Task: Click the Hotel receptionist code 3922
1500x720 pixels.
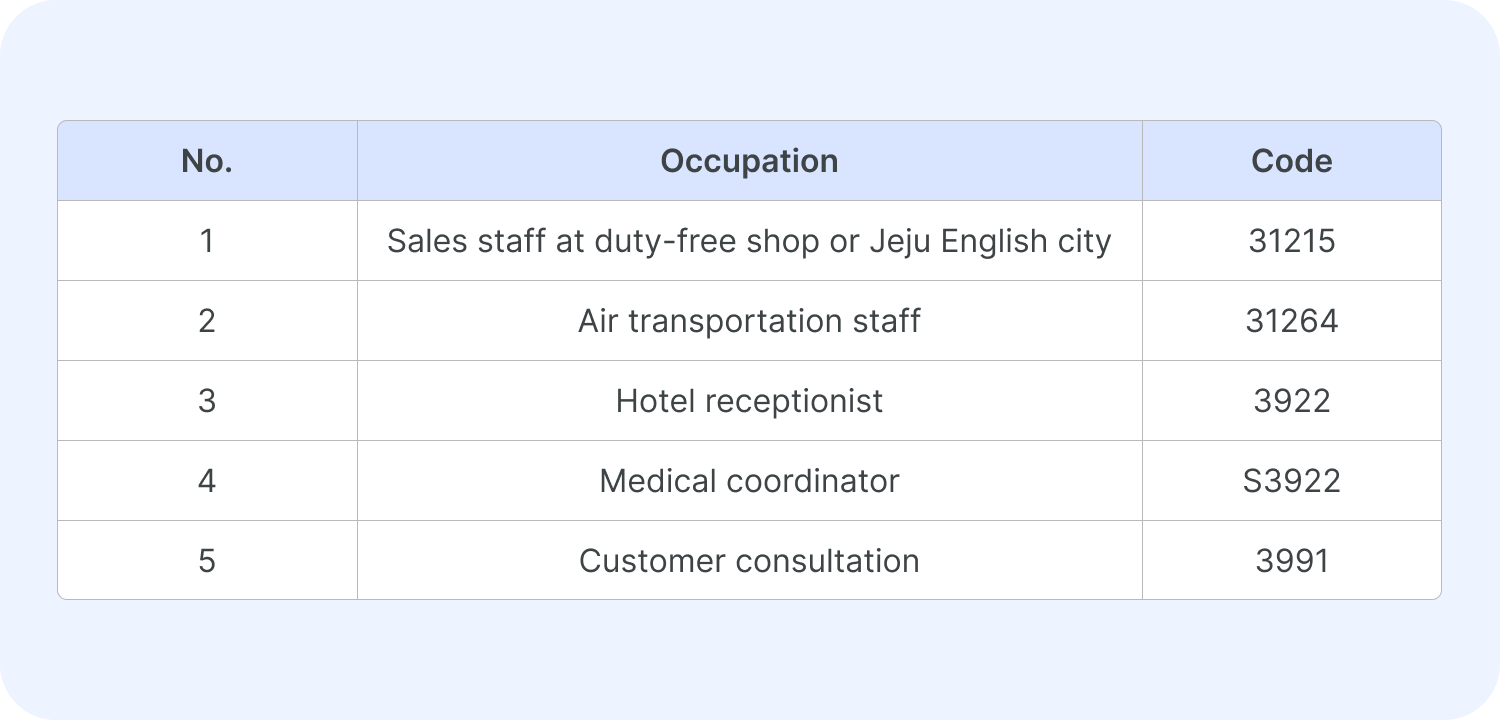Action: (x=1291, y=401)
